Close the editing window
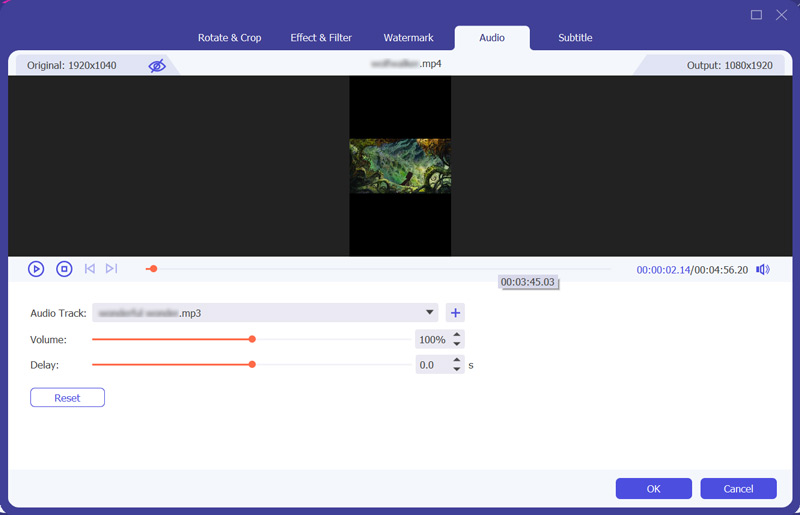 point(781,15)
